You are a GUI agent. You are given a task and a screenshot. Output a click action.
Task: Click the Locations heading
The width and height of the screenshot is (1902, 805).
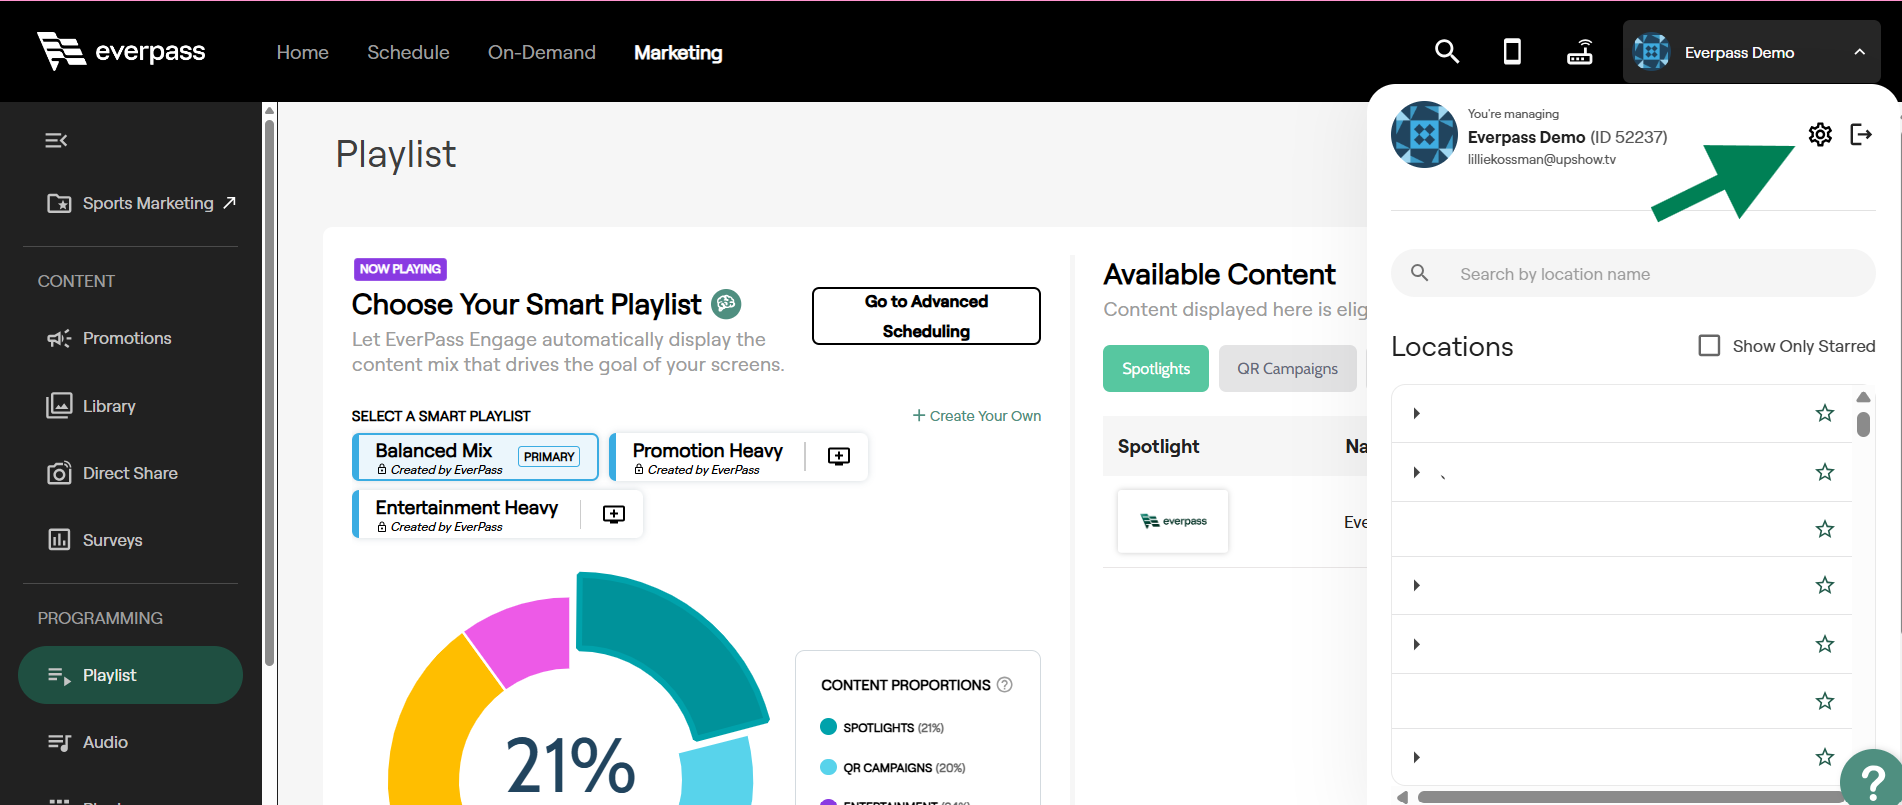[1452, 346]
